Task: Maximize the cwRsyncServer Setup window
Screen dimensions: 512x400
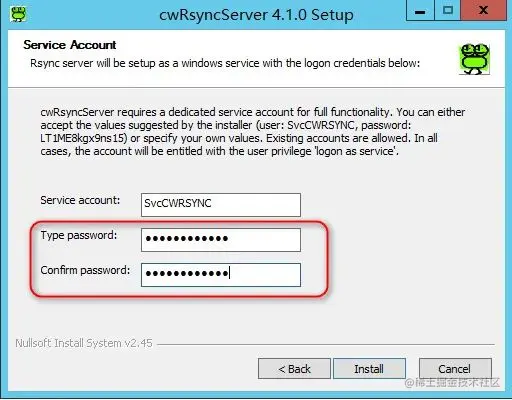Action: (x=447, y=11)
